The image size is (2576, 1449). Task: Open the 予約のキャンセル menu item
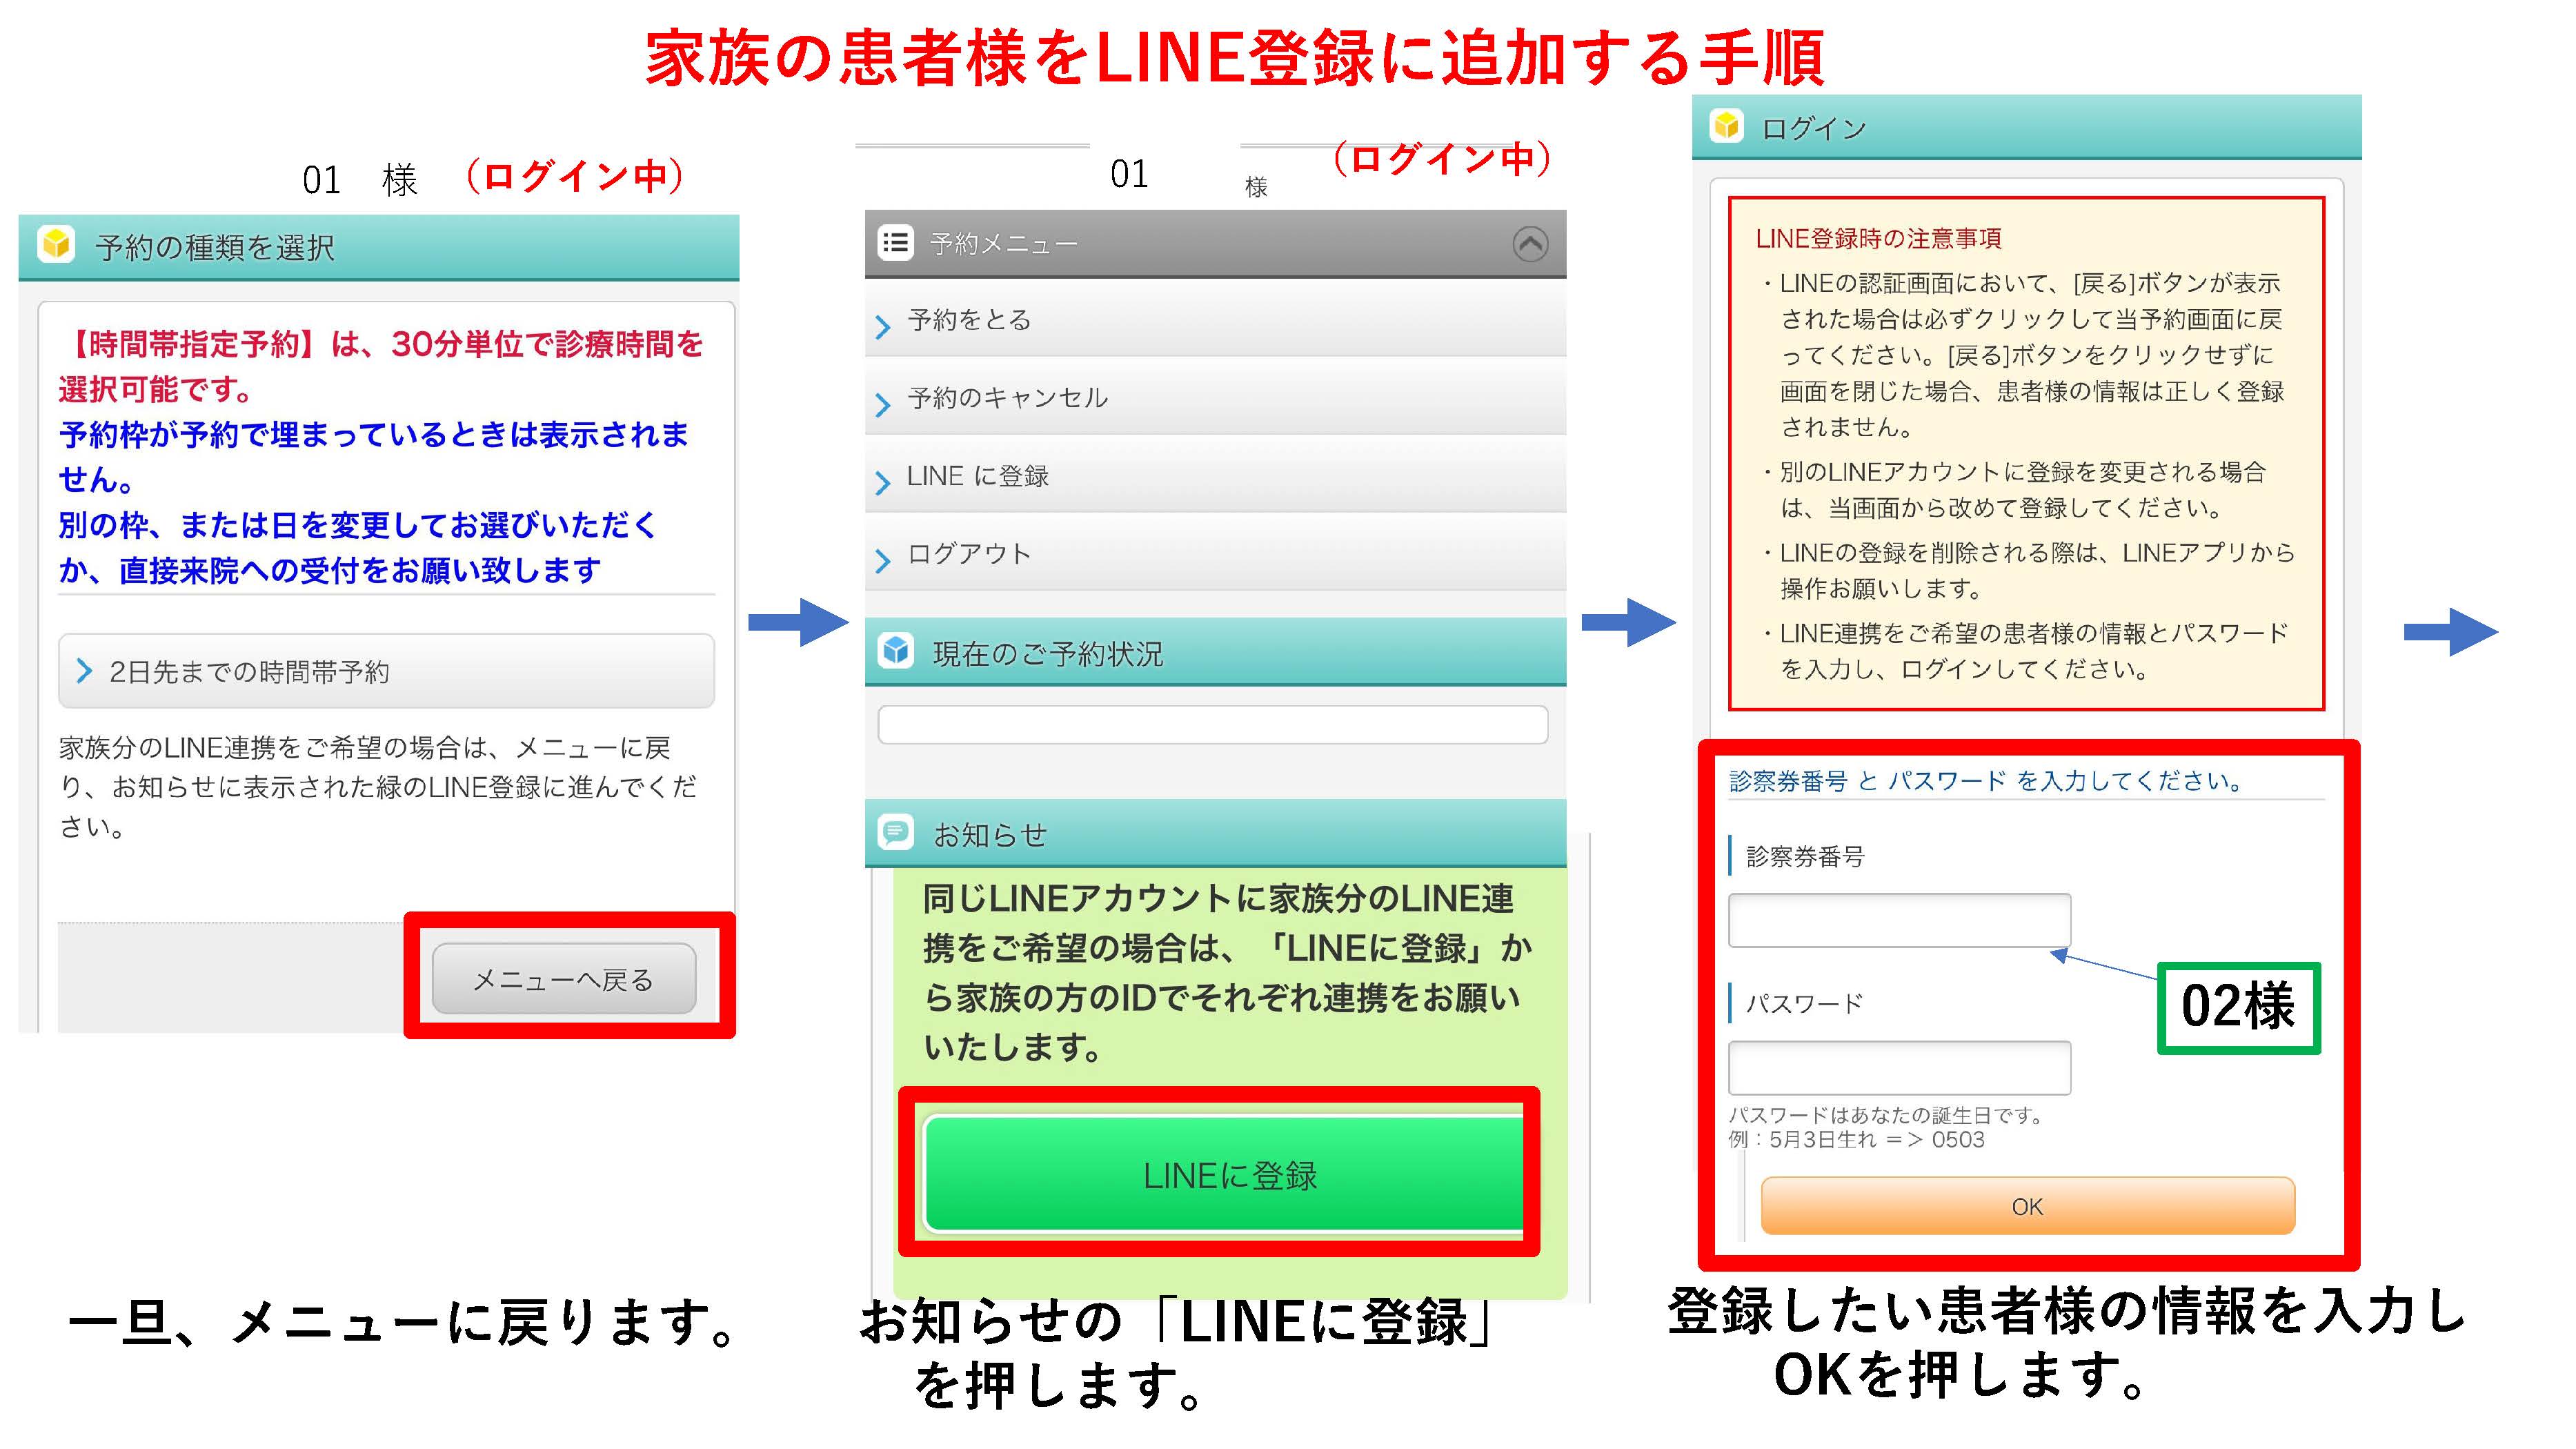[x=1215, y=398]
